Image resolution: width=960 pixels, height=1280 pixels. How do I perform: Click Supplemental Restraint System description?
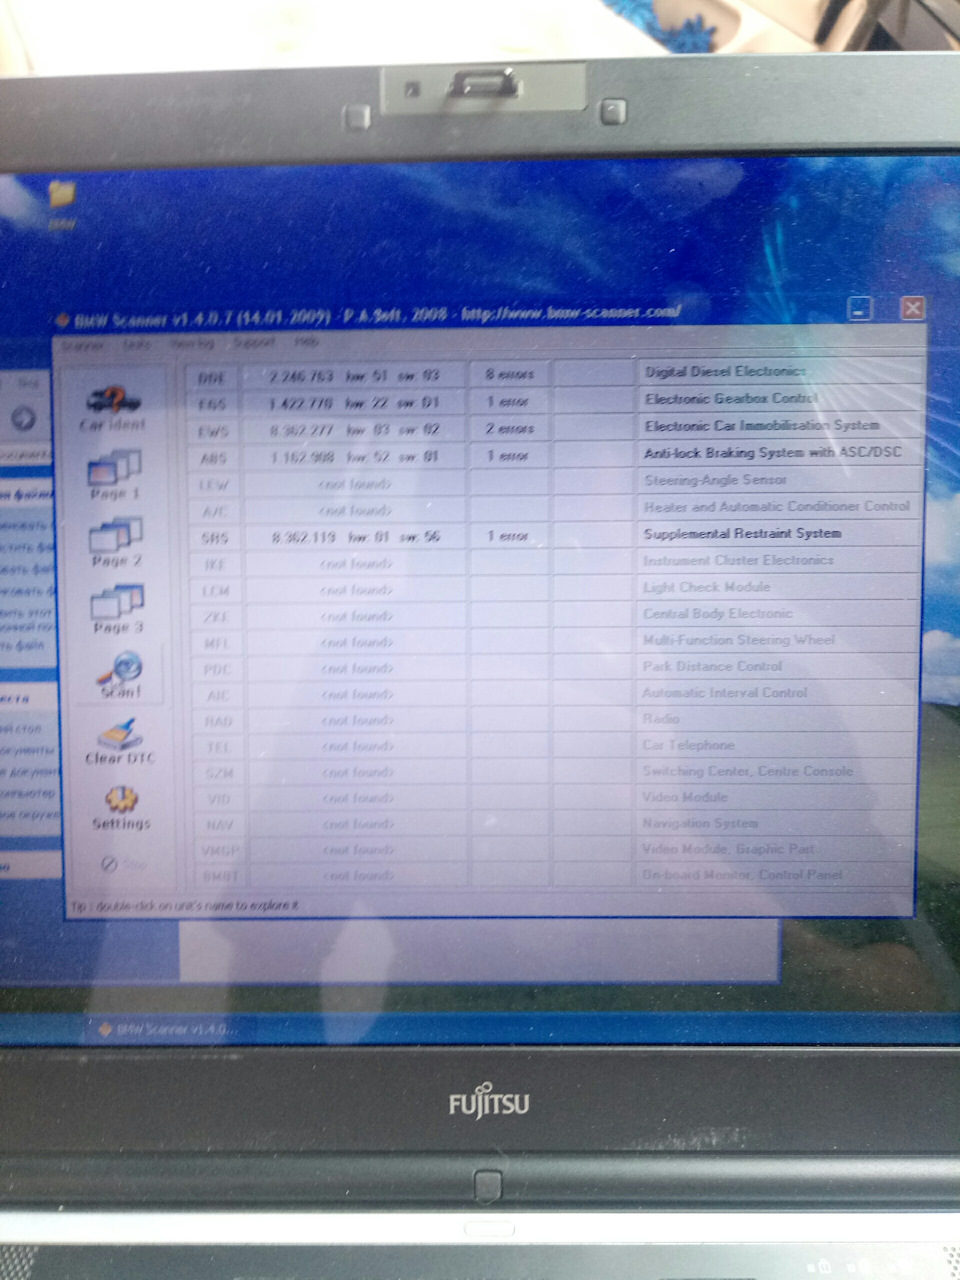click(x=742, y=533)
